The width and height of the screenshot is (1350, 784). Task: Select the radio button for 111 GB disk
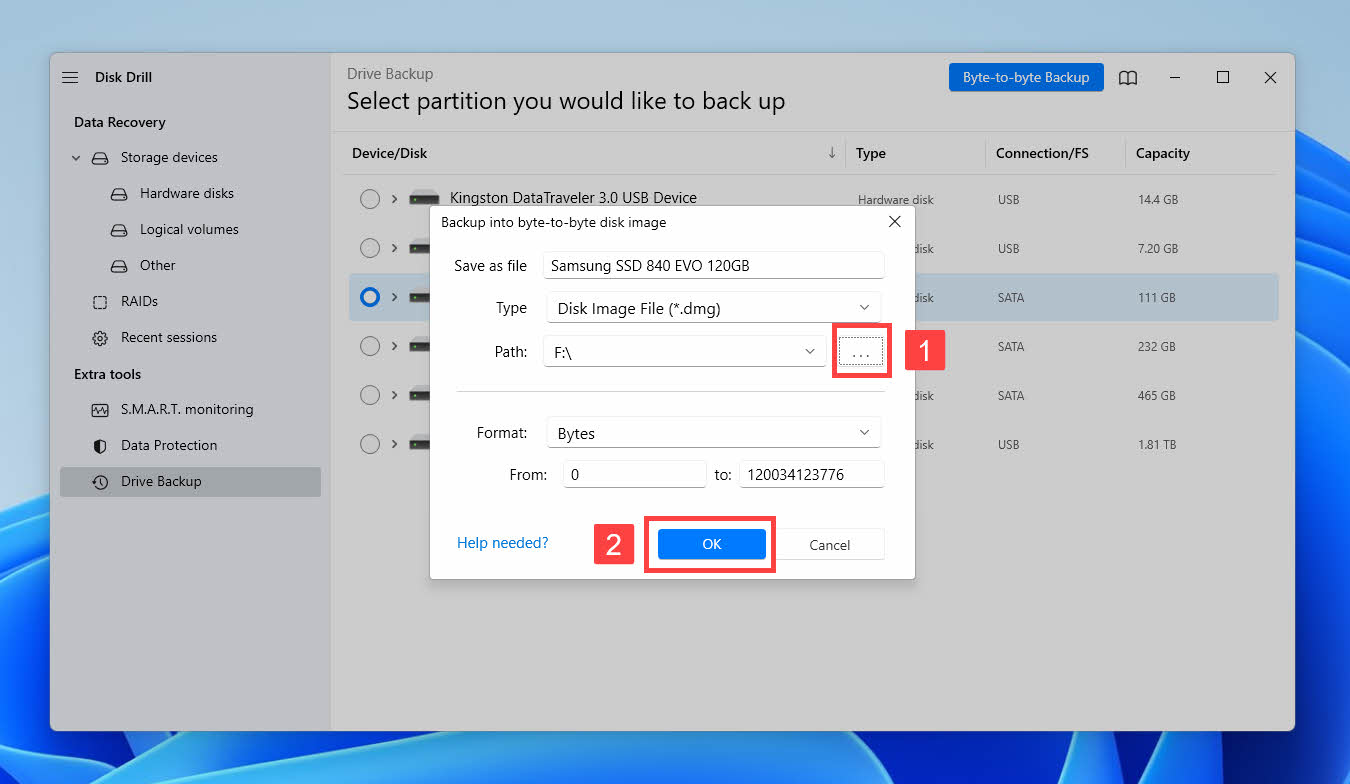[370, 297]
